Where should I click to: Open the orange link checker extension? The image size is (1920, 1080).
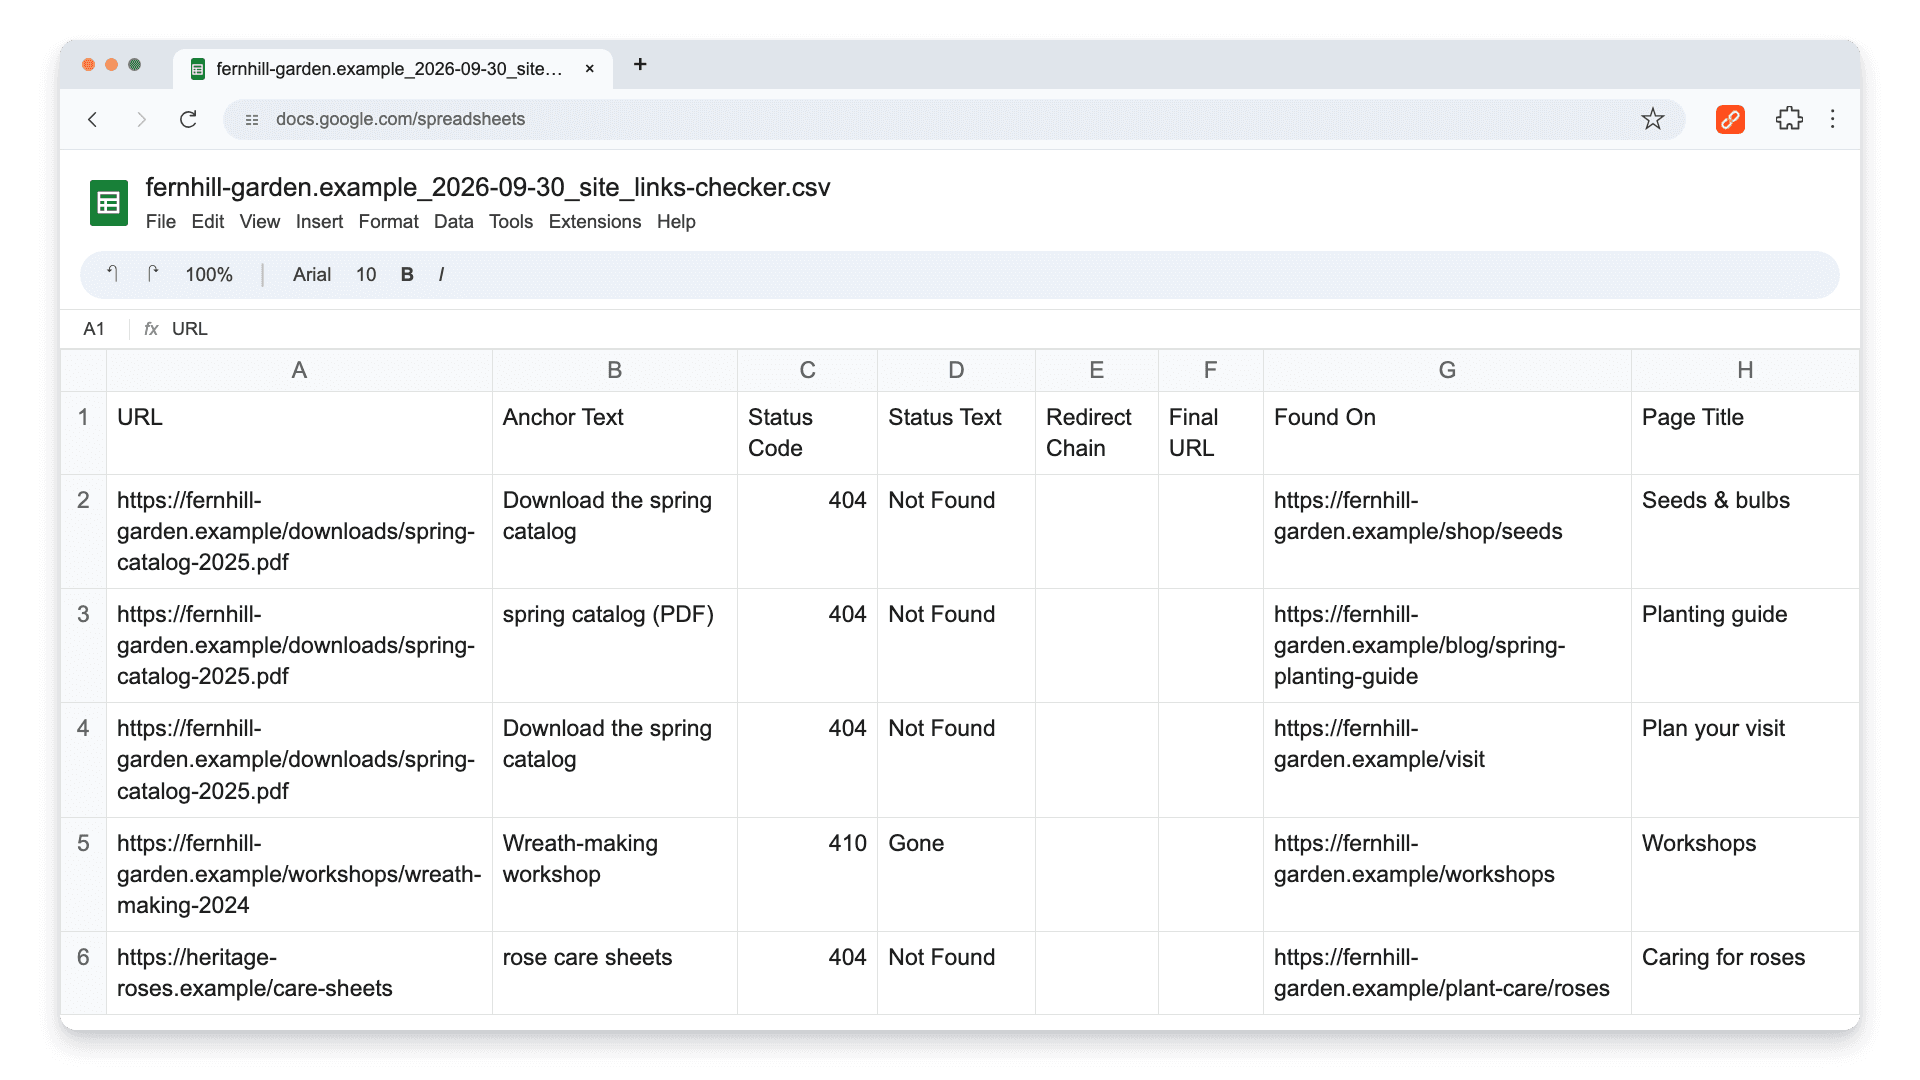tap(1730, 119)
